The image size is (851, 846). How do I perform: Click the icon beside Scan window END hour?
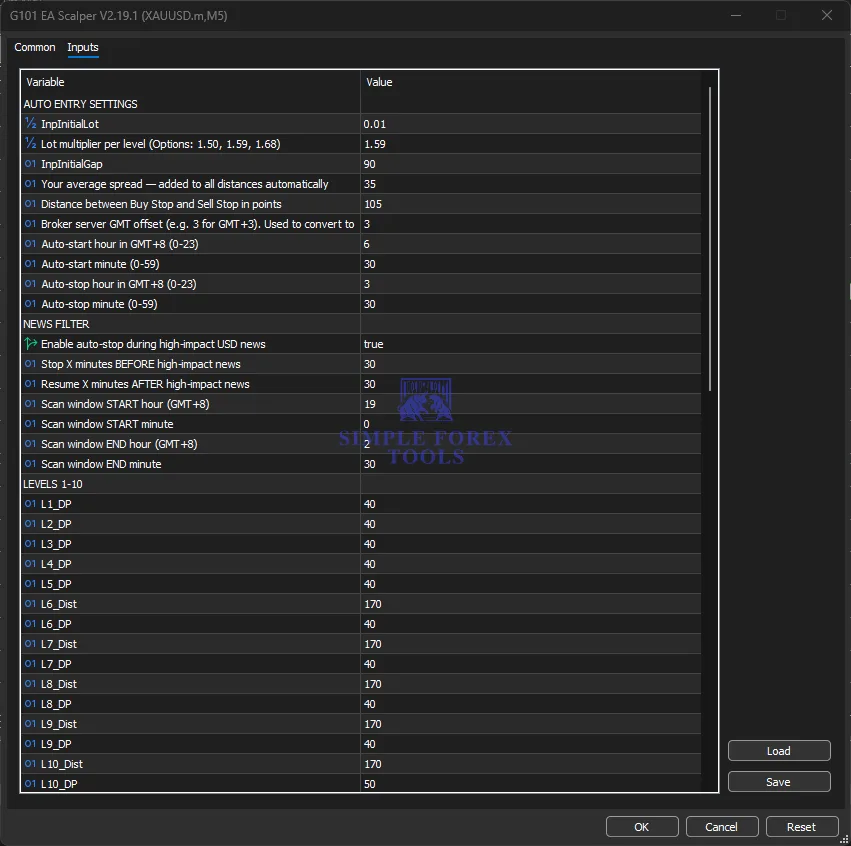point(30,444)
